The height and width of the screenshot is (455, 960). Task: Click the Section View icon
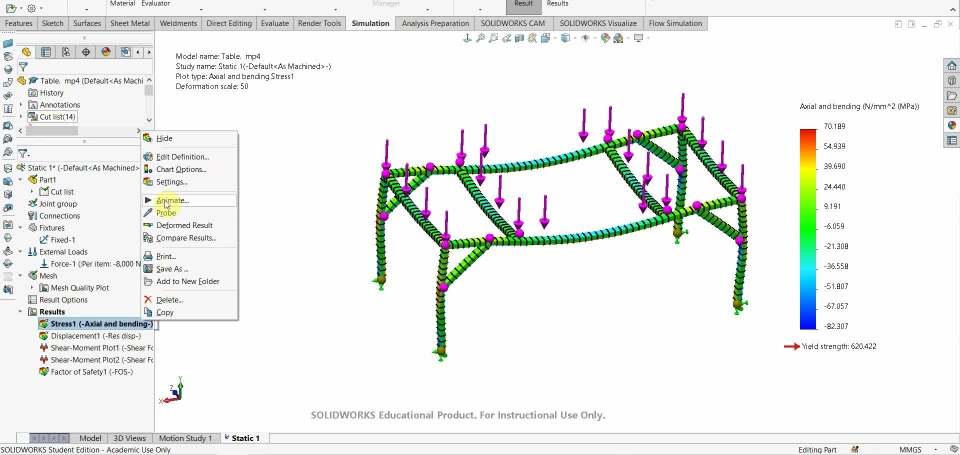tap(520, 38)
